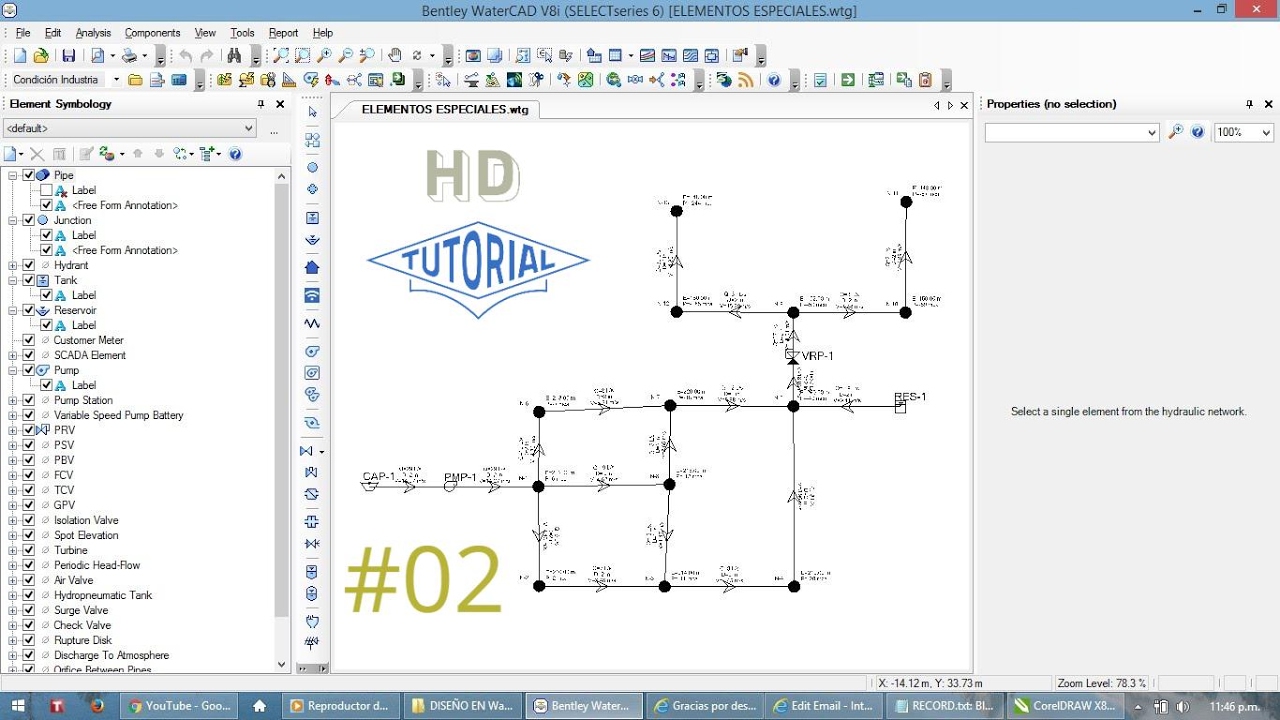Toggle the PRV checkbox
The height and width of the screenshot is (720, 1280).
point(29,430)
